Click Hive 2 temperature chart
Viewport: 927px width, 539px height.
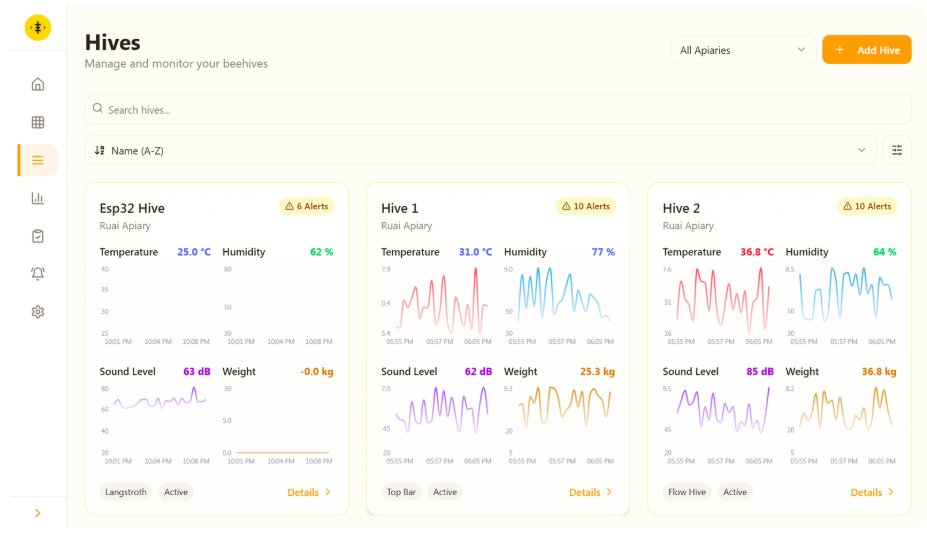click(718, 304)
